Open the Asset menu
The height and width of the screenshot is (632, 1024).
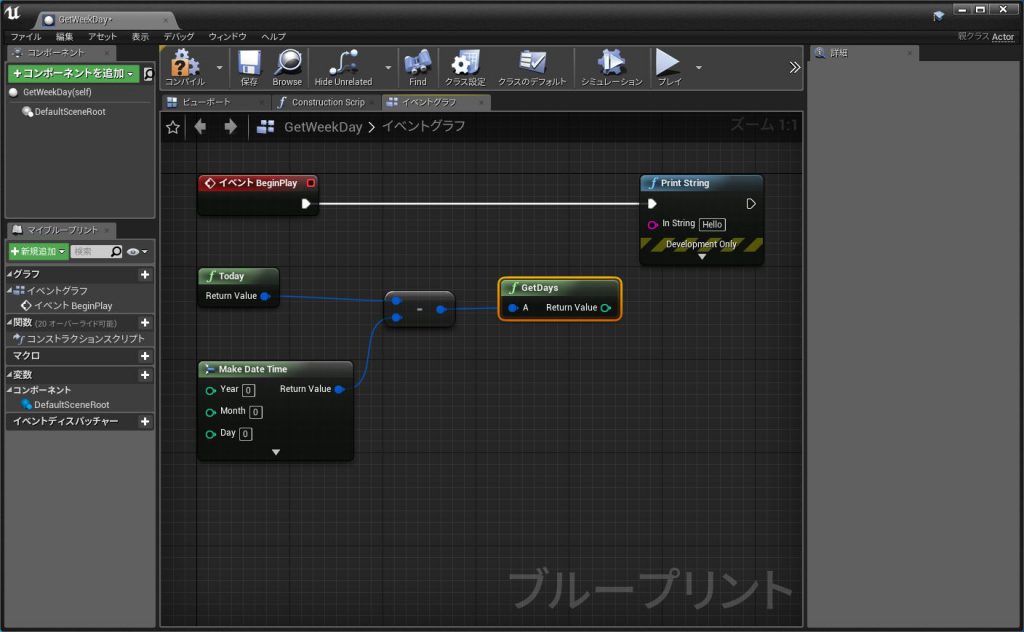pos(103,37)
